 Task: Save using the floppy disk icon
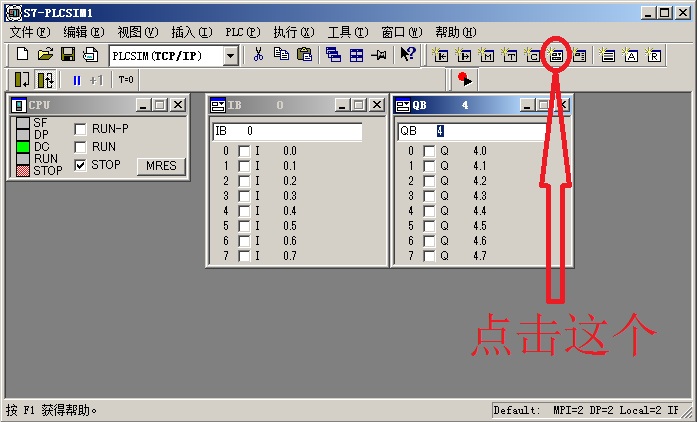point(68,55)
